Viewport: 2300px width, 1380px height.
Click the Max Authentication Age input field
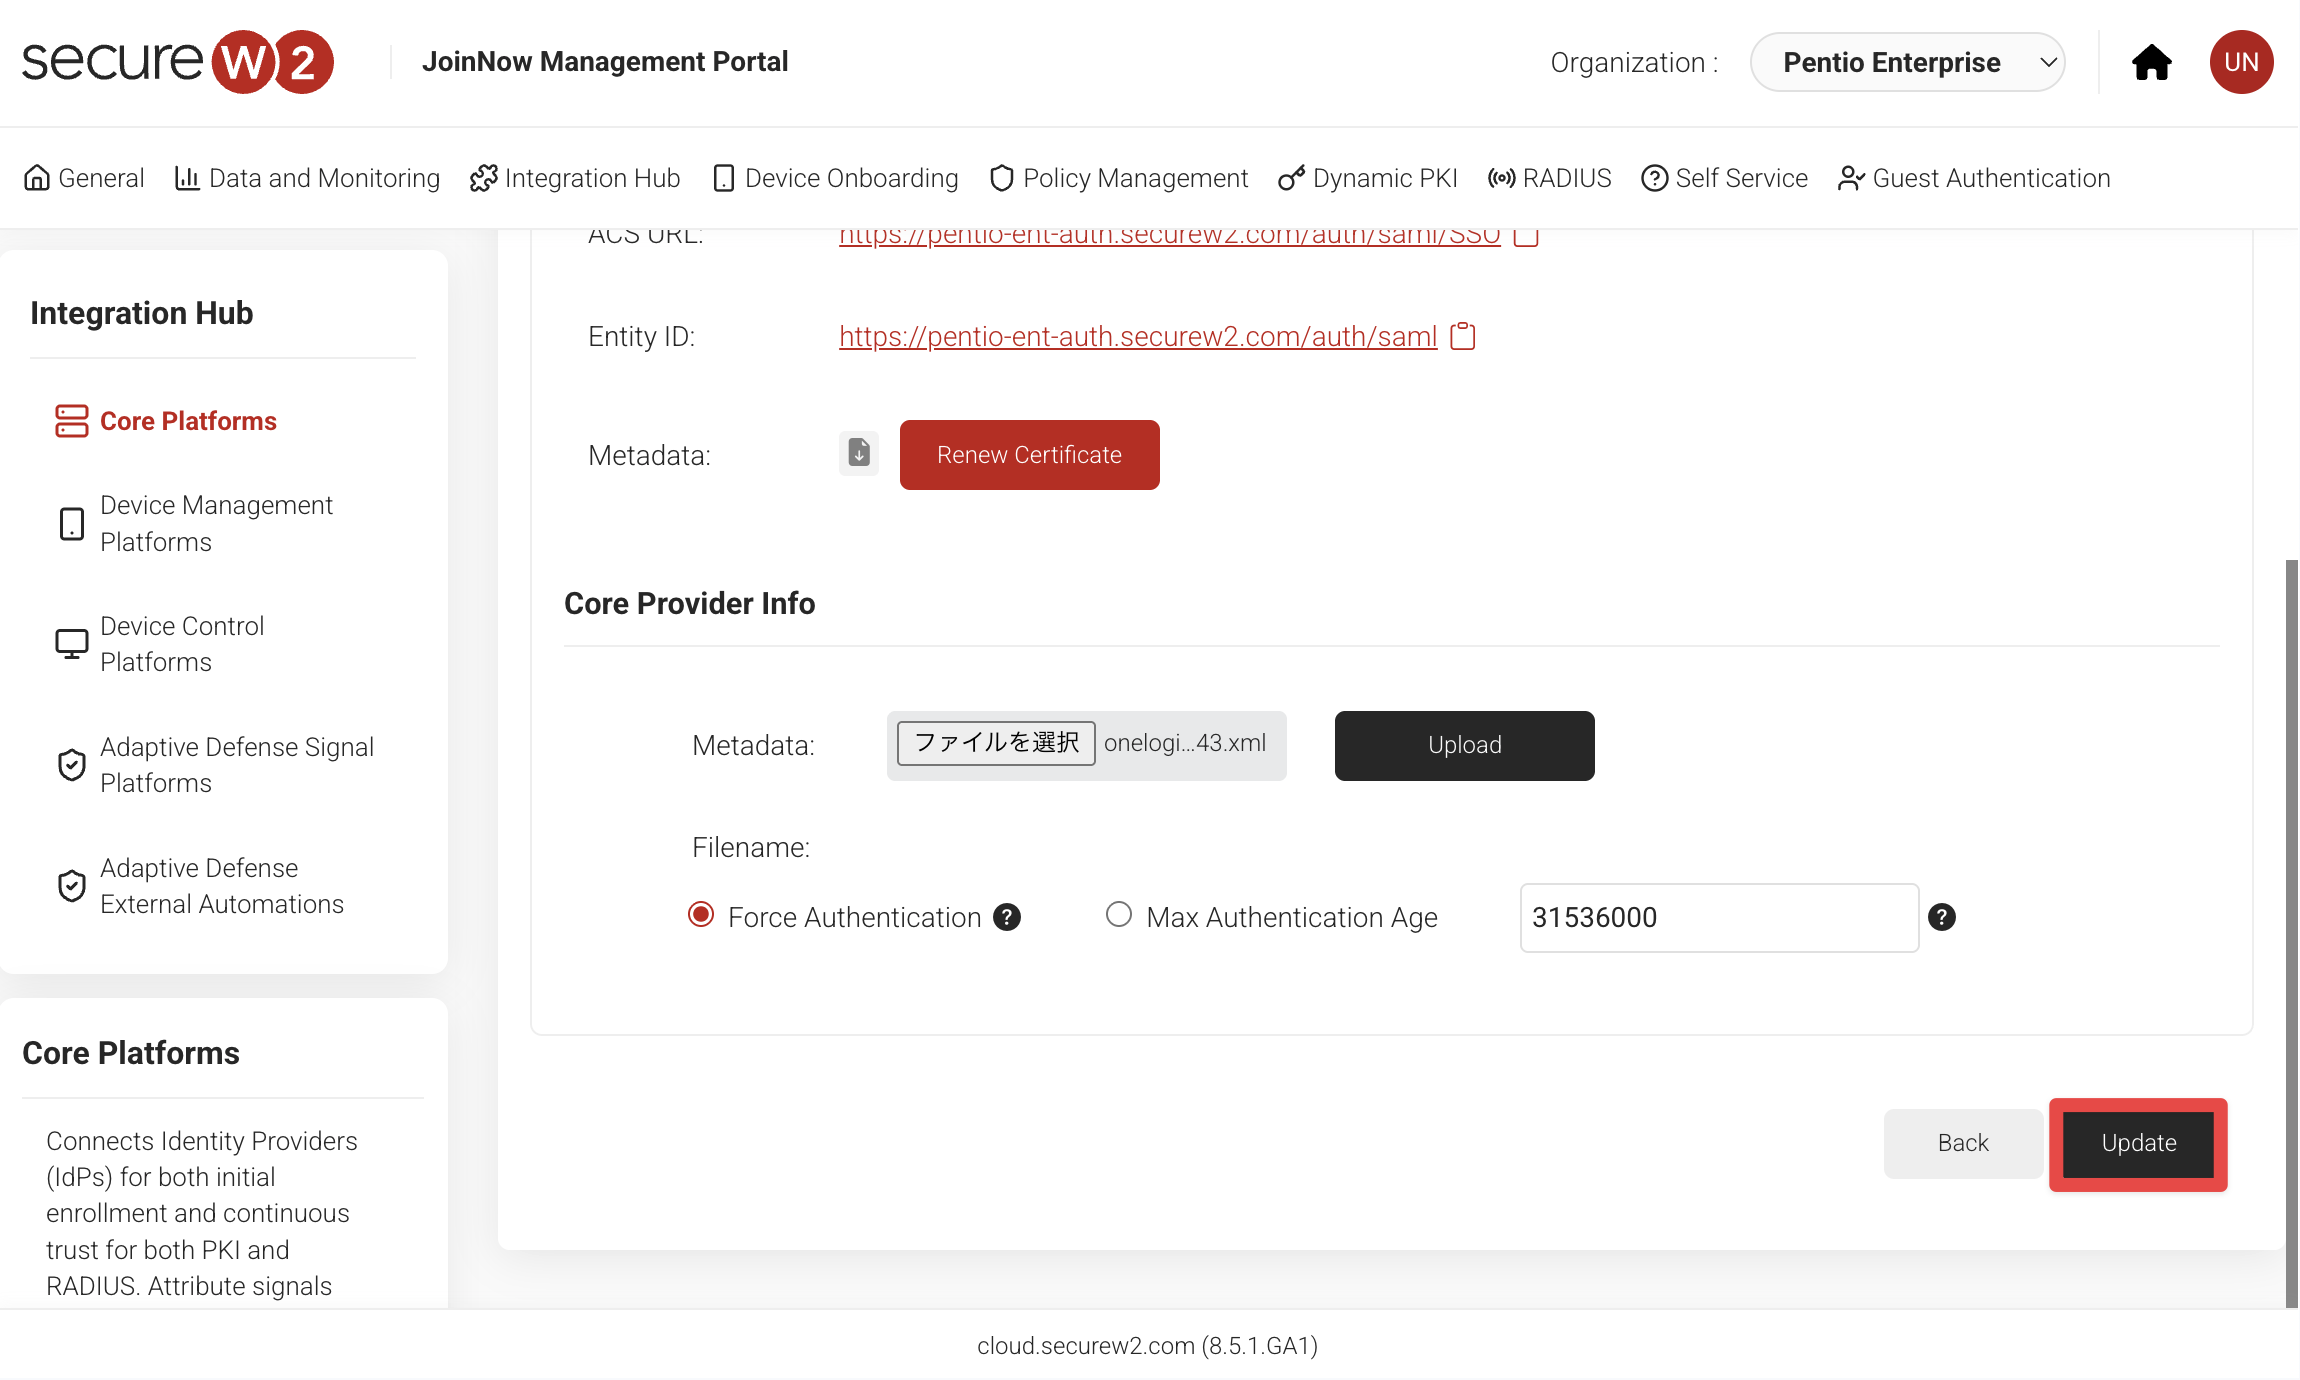pyautogui.click(x=1720, y=918)
